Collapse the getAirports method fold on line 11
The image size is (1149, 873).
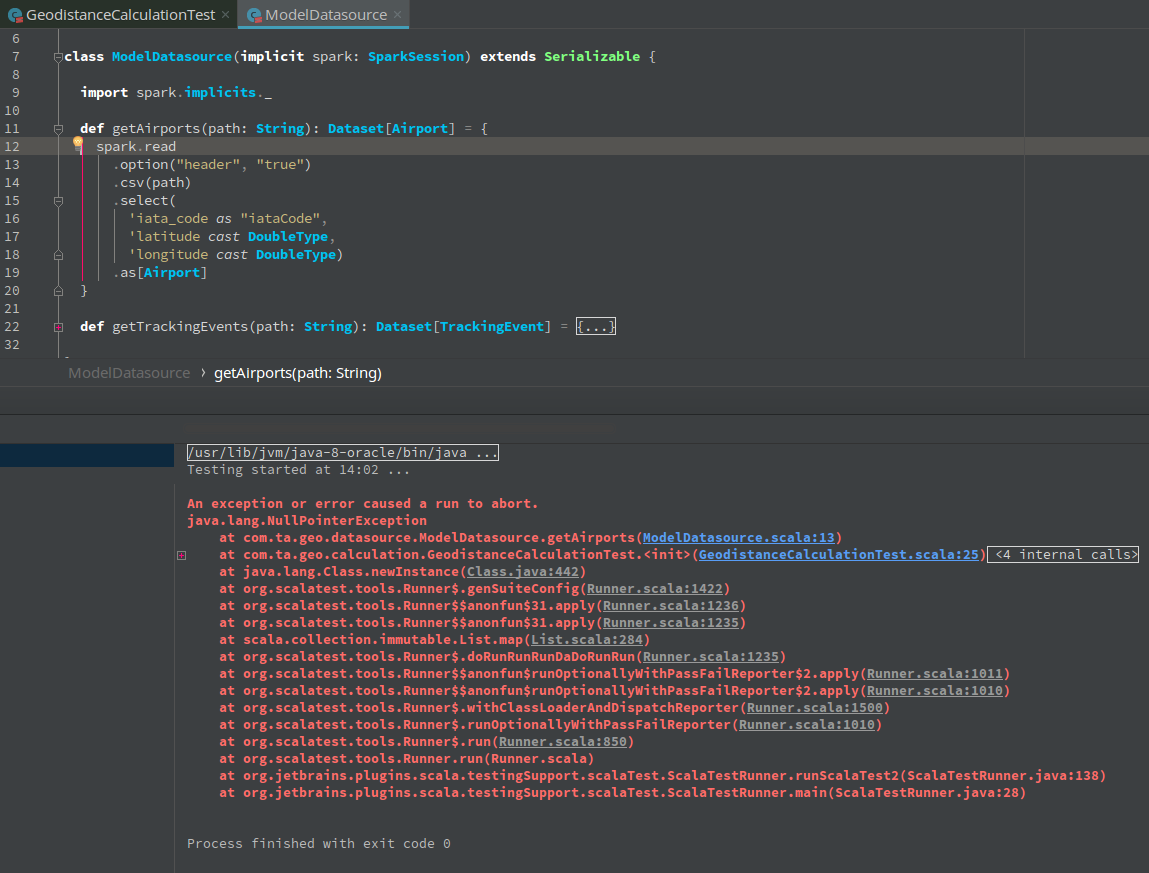(58, 129)
